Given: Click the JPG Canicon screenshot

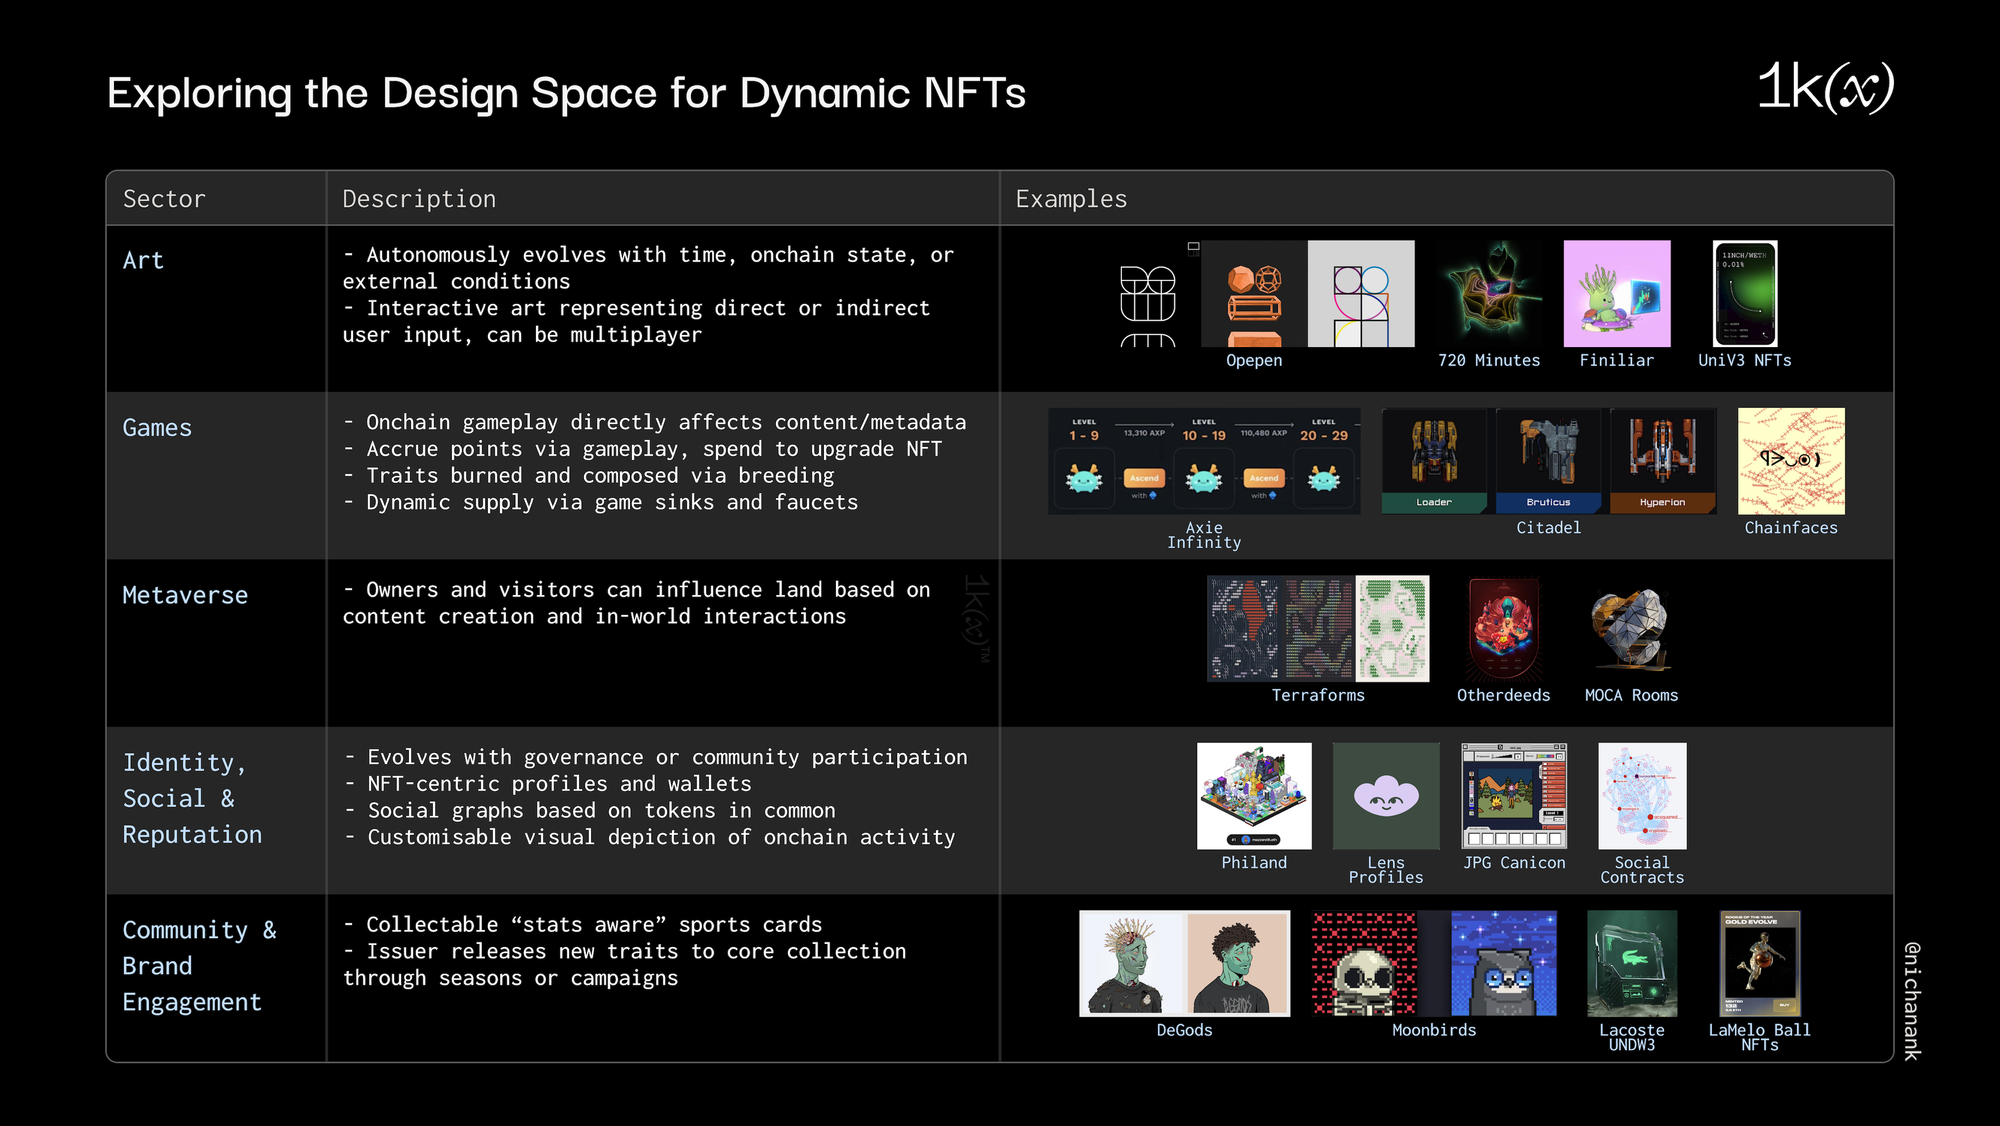Looking at the screenshot, I should point(1514,796).
